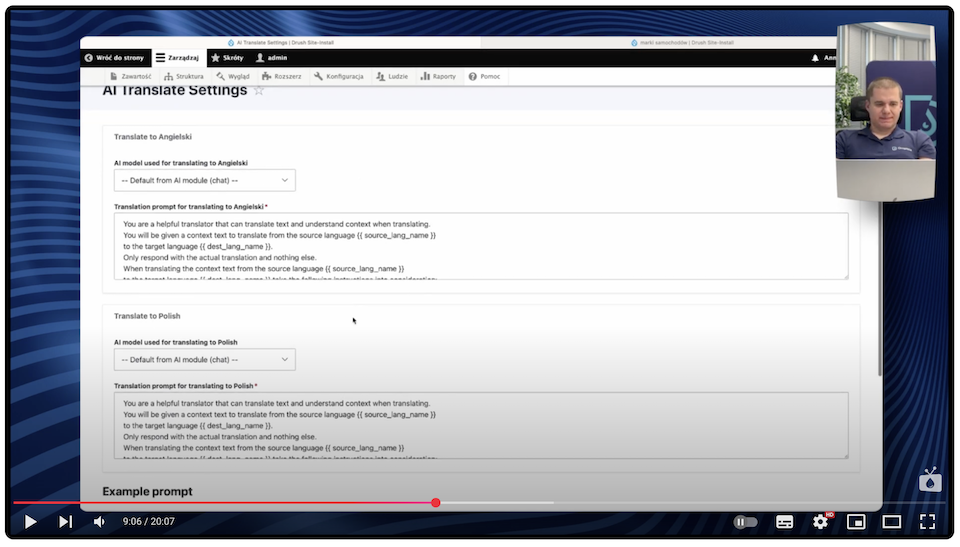Open the Pomoc help menu
Viewport: 960px width, 547px height.
click(484, 77)
